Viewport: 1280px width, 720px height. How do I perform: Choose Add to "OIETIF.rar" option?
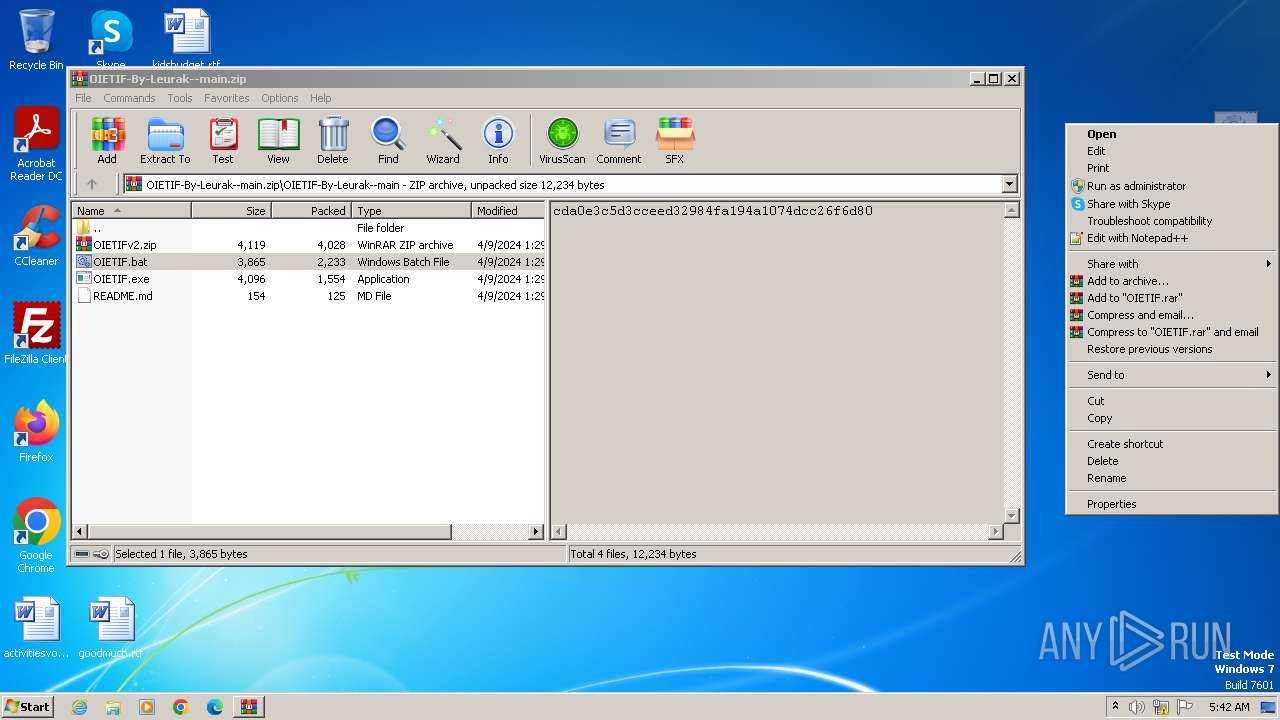click(x=1172, y=298)
